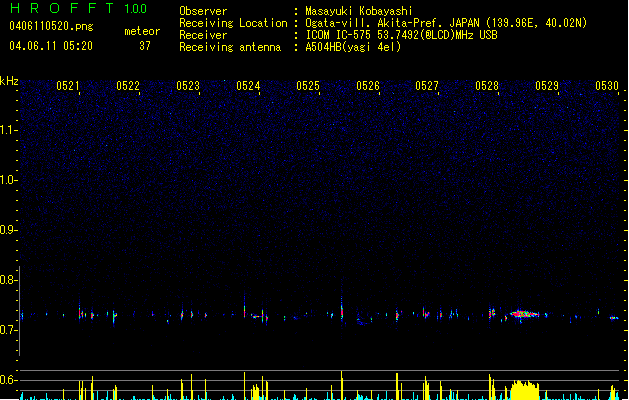This screenshot has width=629, height=400.
Task: Click the 'Receiver' label
Action: tap(203, 35)
